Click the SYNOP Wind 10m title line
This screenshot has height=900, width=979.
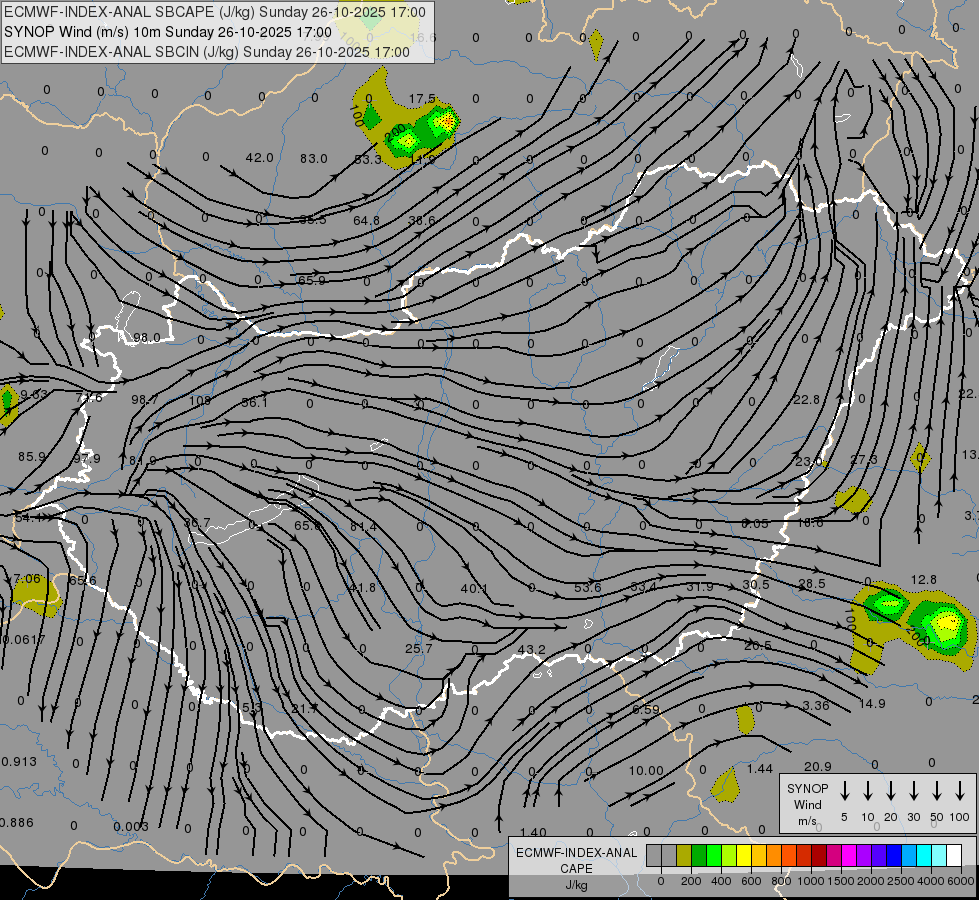[x=167, y=32]
